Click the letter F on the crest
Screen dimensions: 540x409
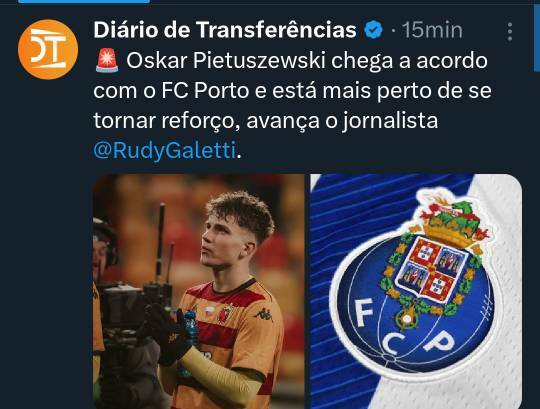click(x=364, y=312)
